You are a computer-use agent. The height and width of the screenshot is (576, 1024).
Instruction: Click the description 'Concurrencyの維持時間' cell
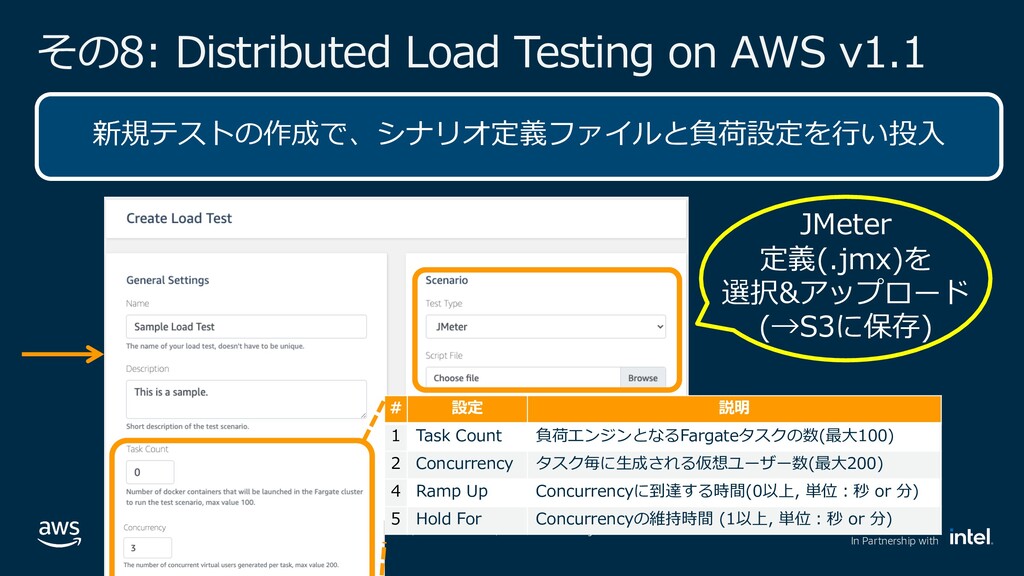pyautogui.click(x=734, y=519)
